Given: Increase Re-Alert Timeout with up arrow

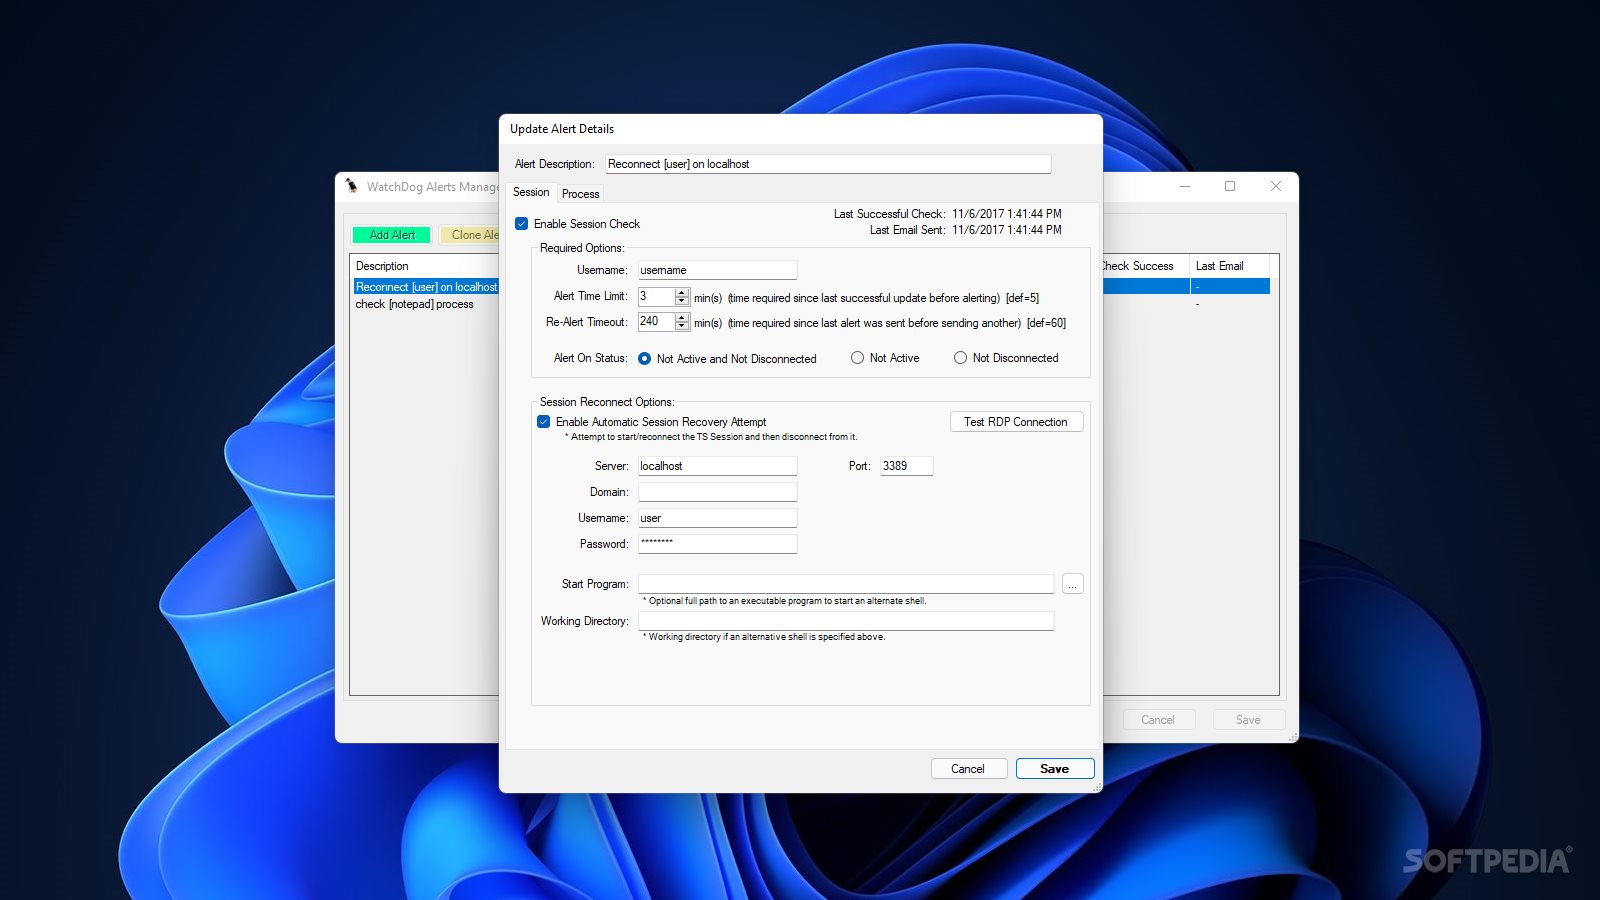Looking at the screenshot, I should [682, 317].
